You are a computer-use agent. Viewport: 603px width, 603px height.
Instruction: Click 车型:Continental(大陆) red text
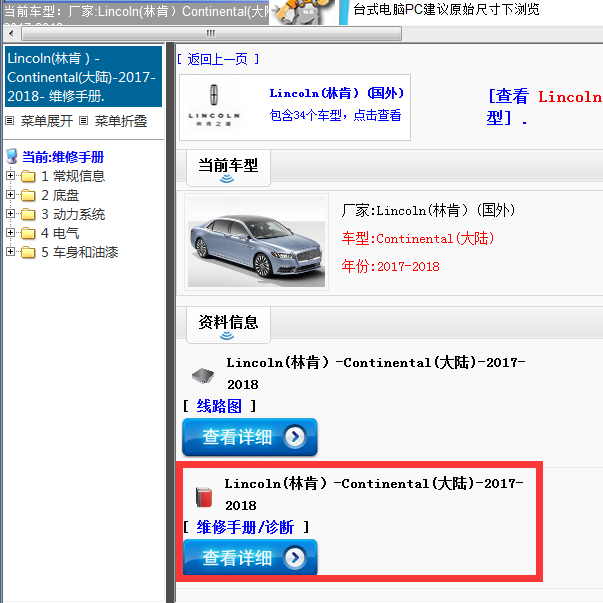coord(418,238)
